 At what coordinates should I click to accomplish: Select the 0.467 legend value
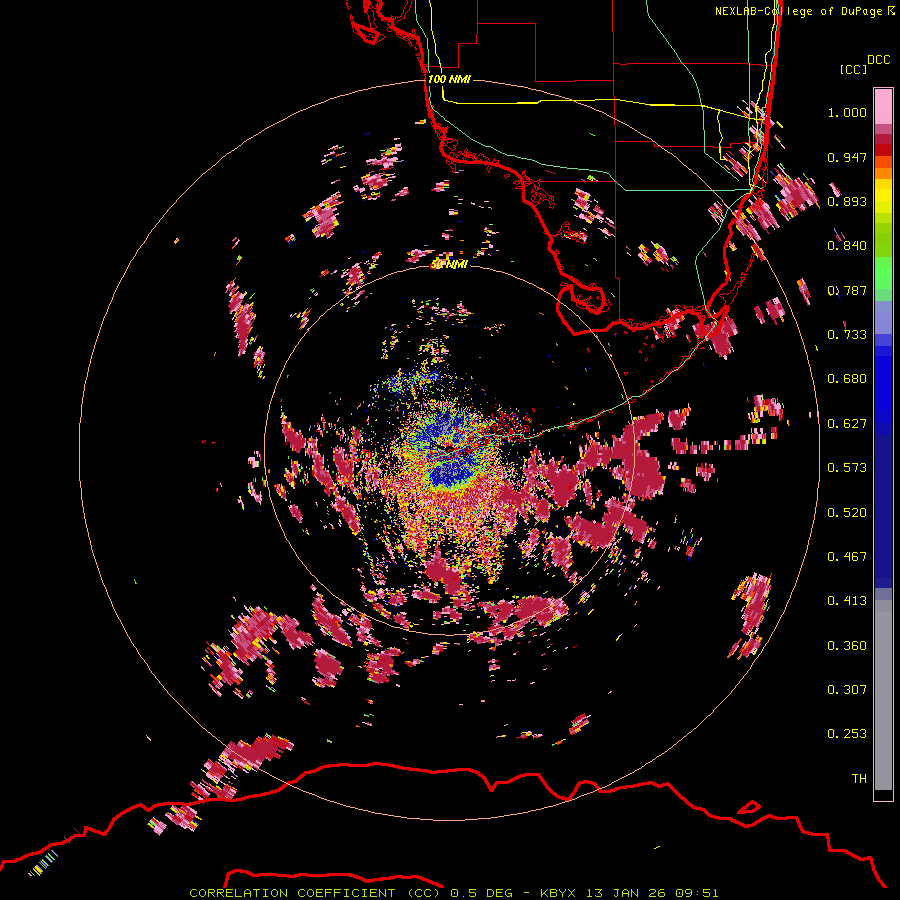[x=847, y=557]
